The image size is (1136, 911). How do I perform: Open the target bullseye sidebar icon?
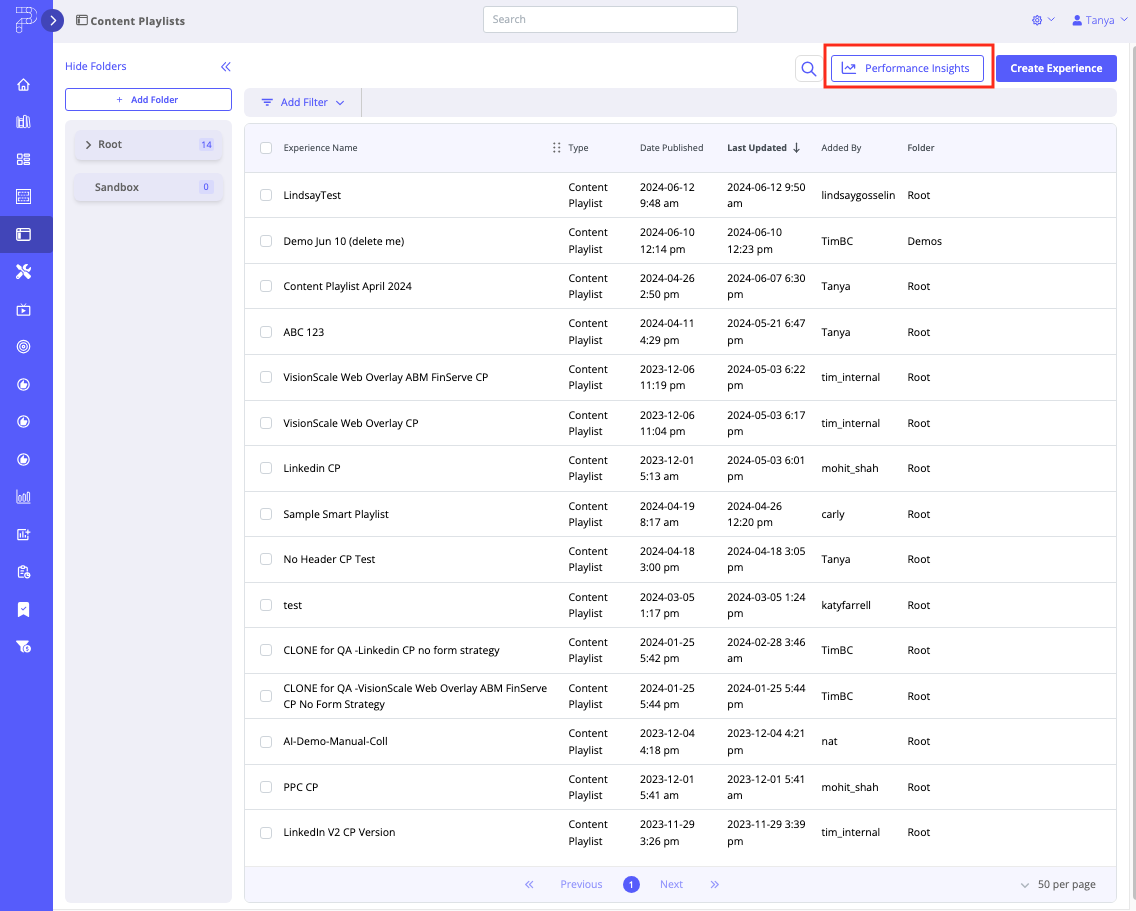[x=23, y=347]
